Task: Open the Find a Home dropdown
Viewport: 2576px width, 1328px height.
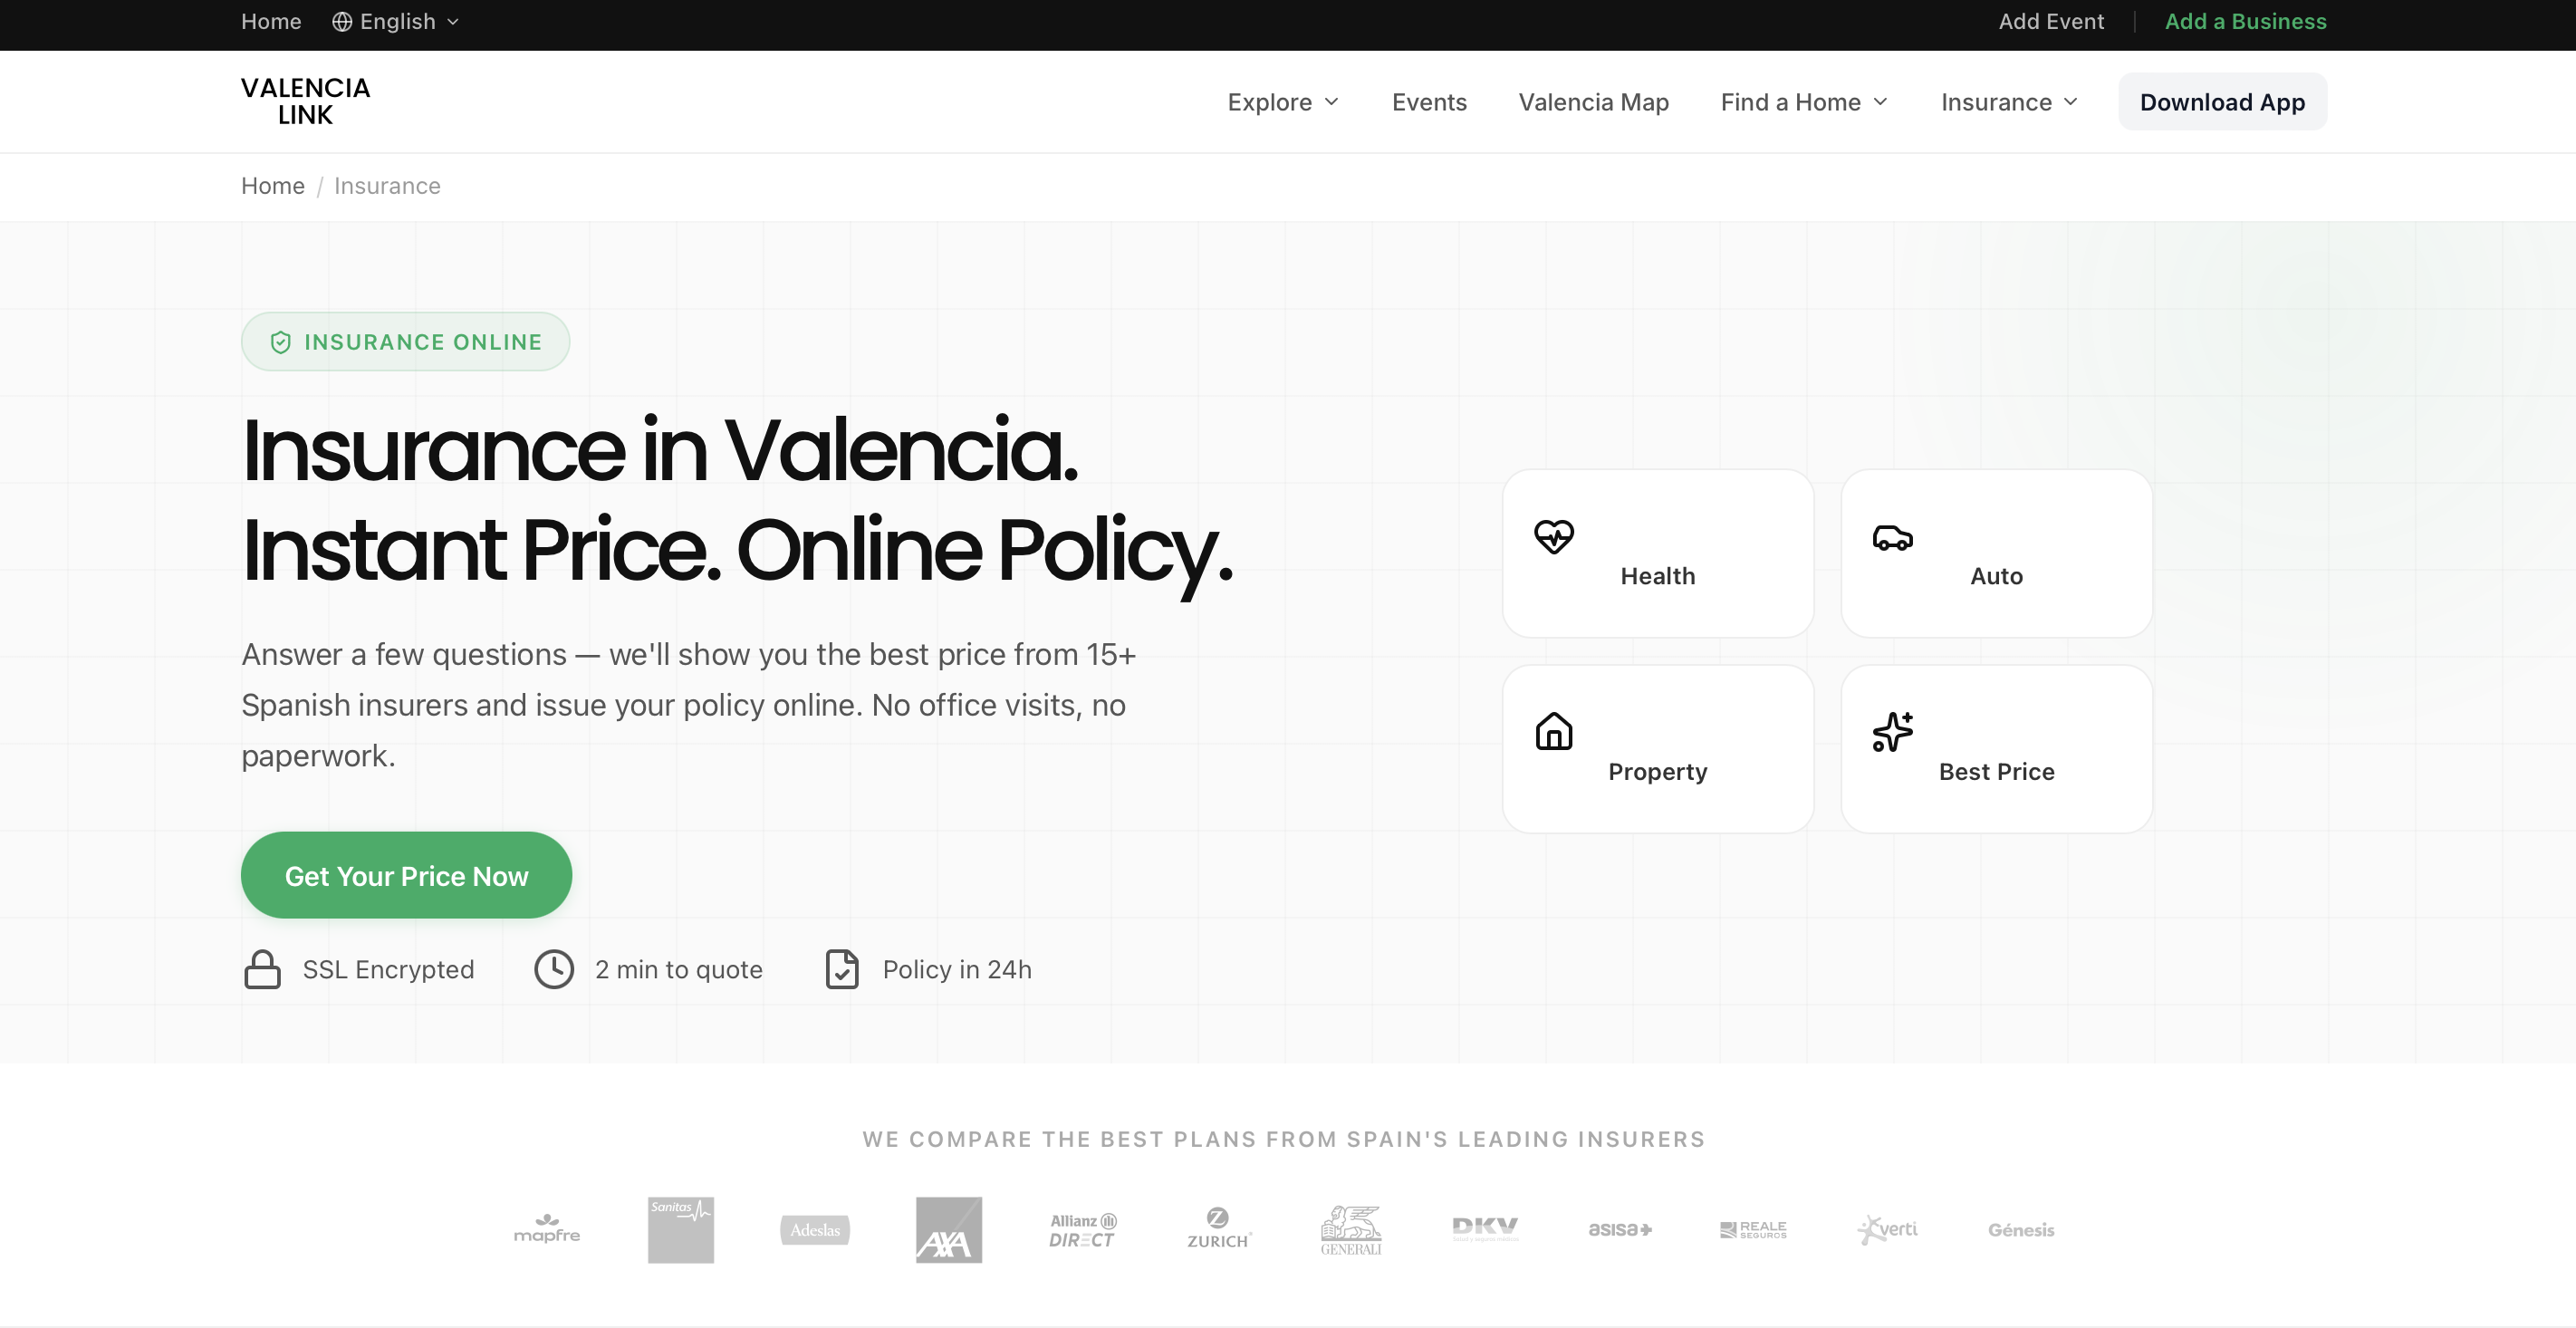Action: (x=1804, y=102)
